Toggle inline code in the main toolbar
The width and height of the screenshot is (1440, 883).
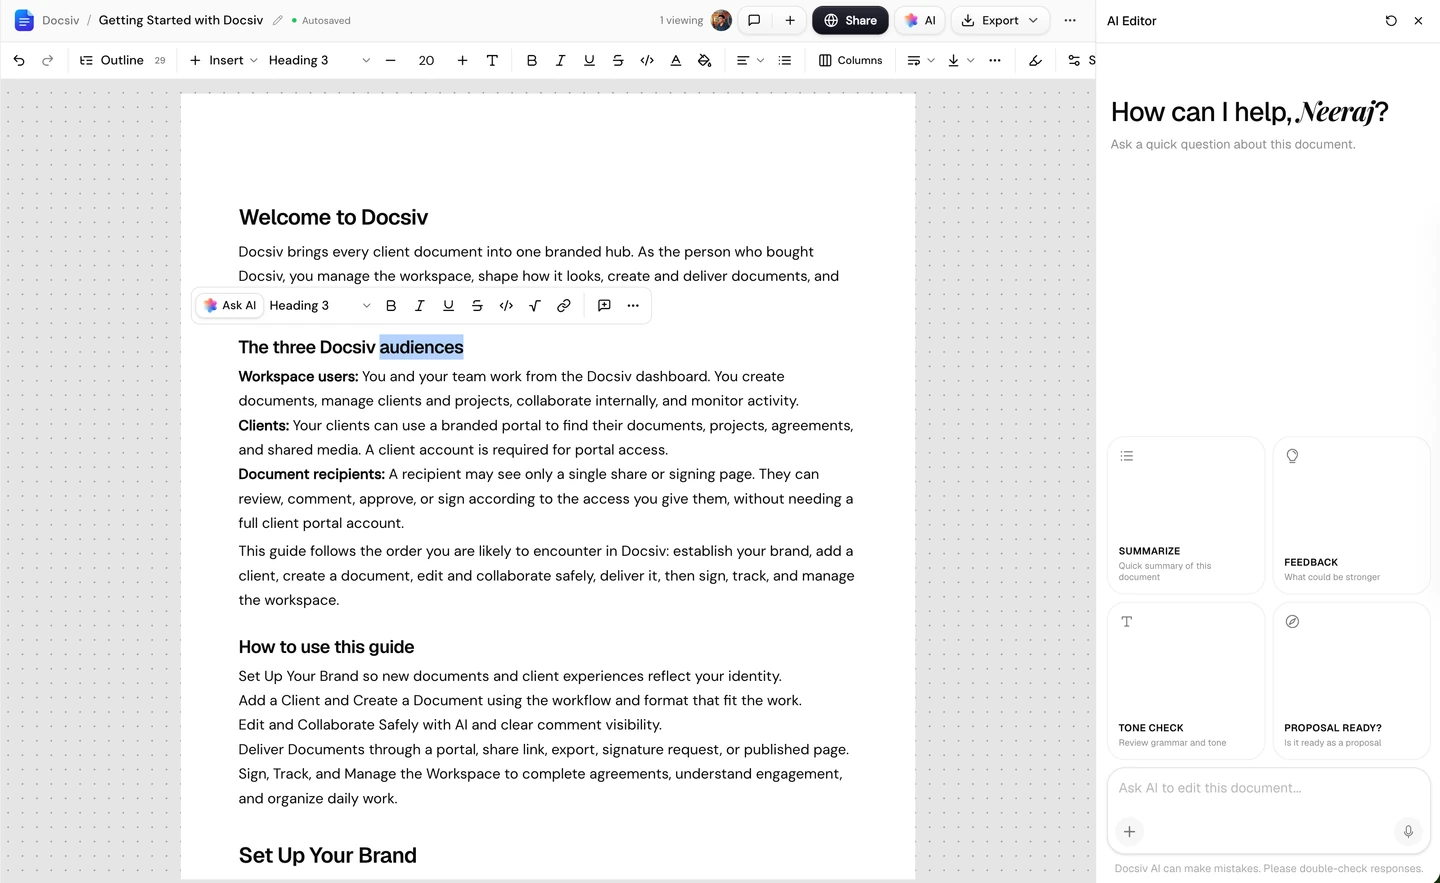pos(647,60)
